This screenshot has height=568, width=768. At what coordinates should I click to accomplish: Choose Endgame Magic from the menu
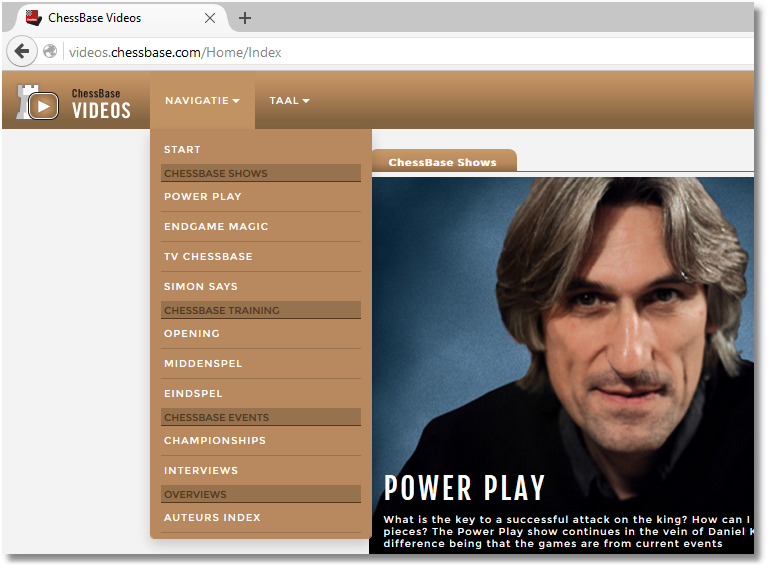pyautogui.click(x=216, y=226)
